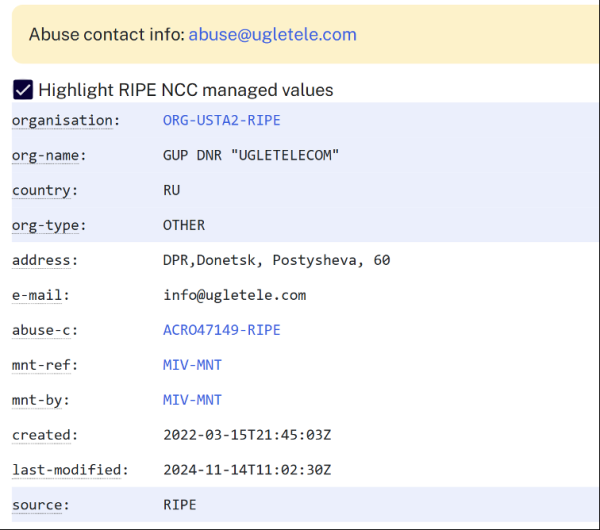Click the address: attribute label
Image resolution: width=600 pixels, height=530 pixels.
[x=45, y=260]
